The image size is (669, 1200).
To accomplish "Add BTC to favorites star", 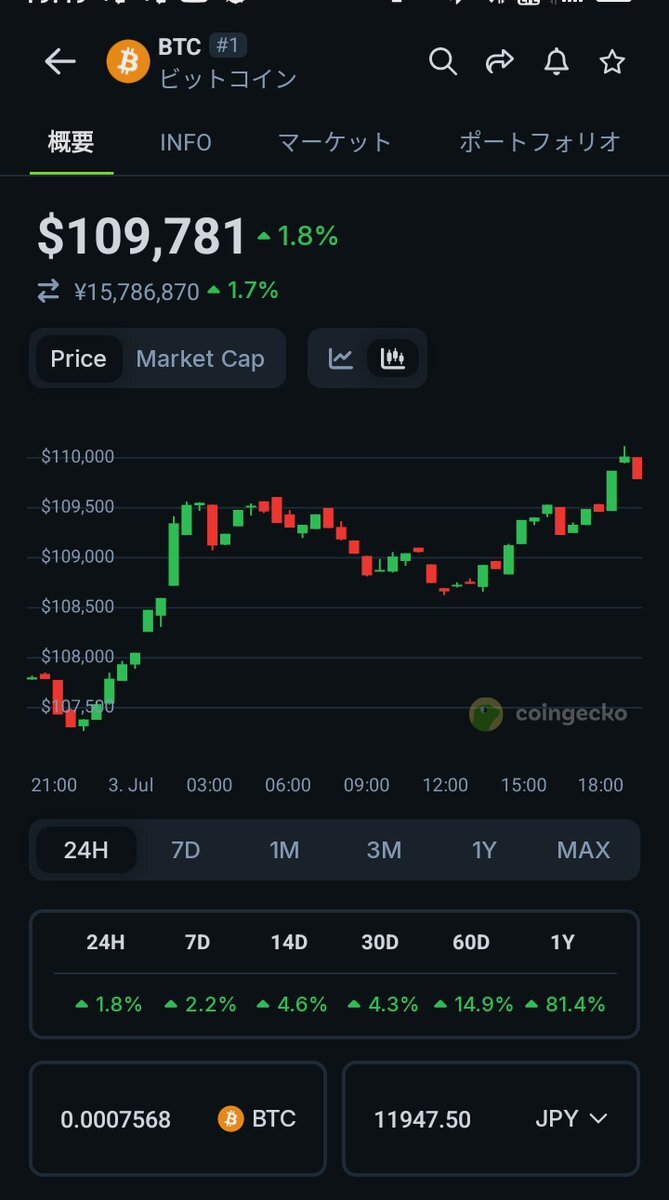I will click(x=612, y=62).
